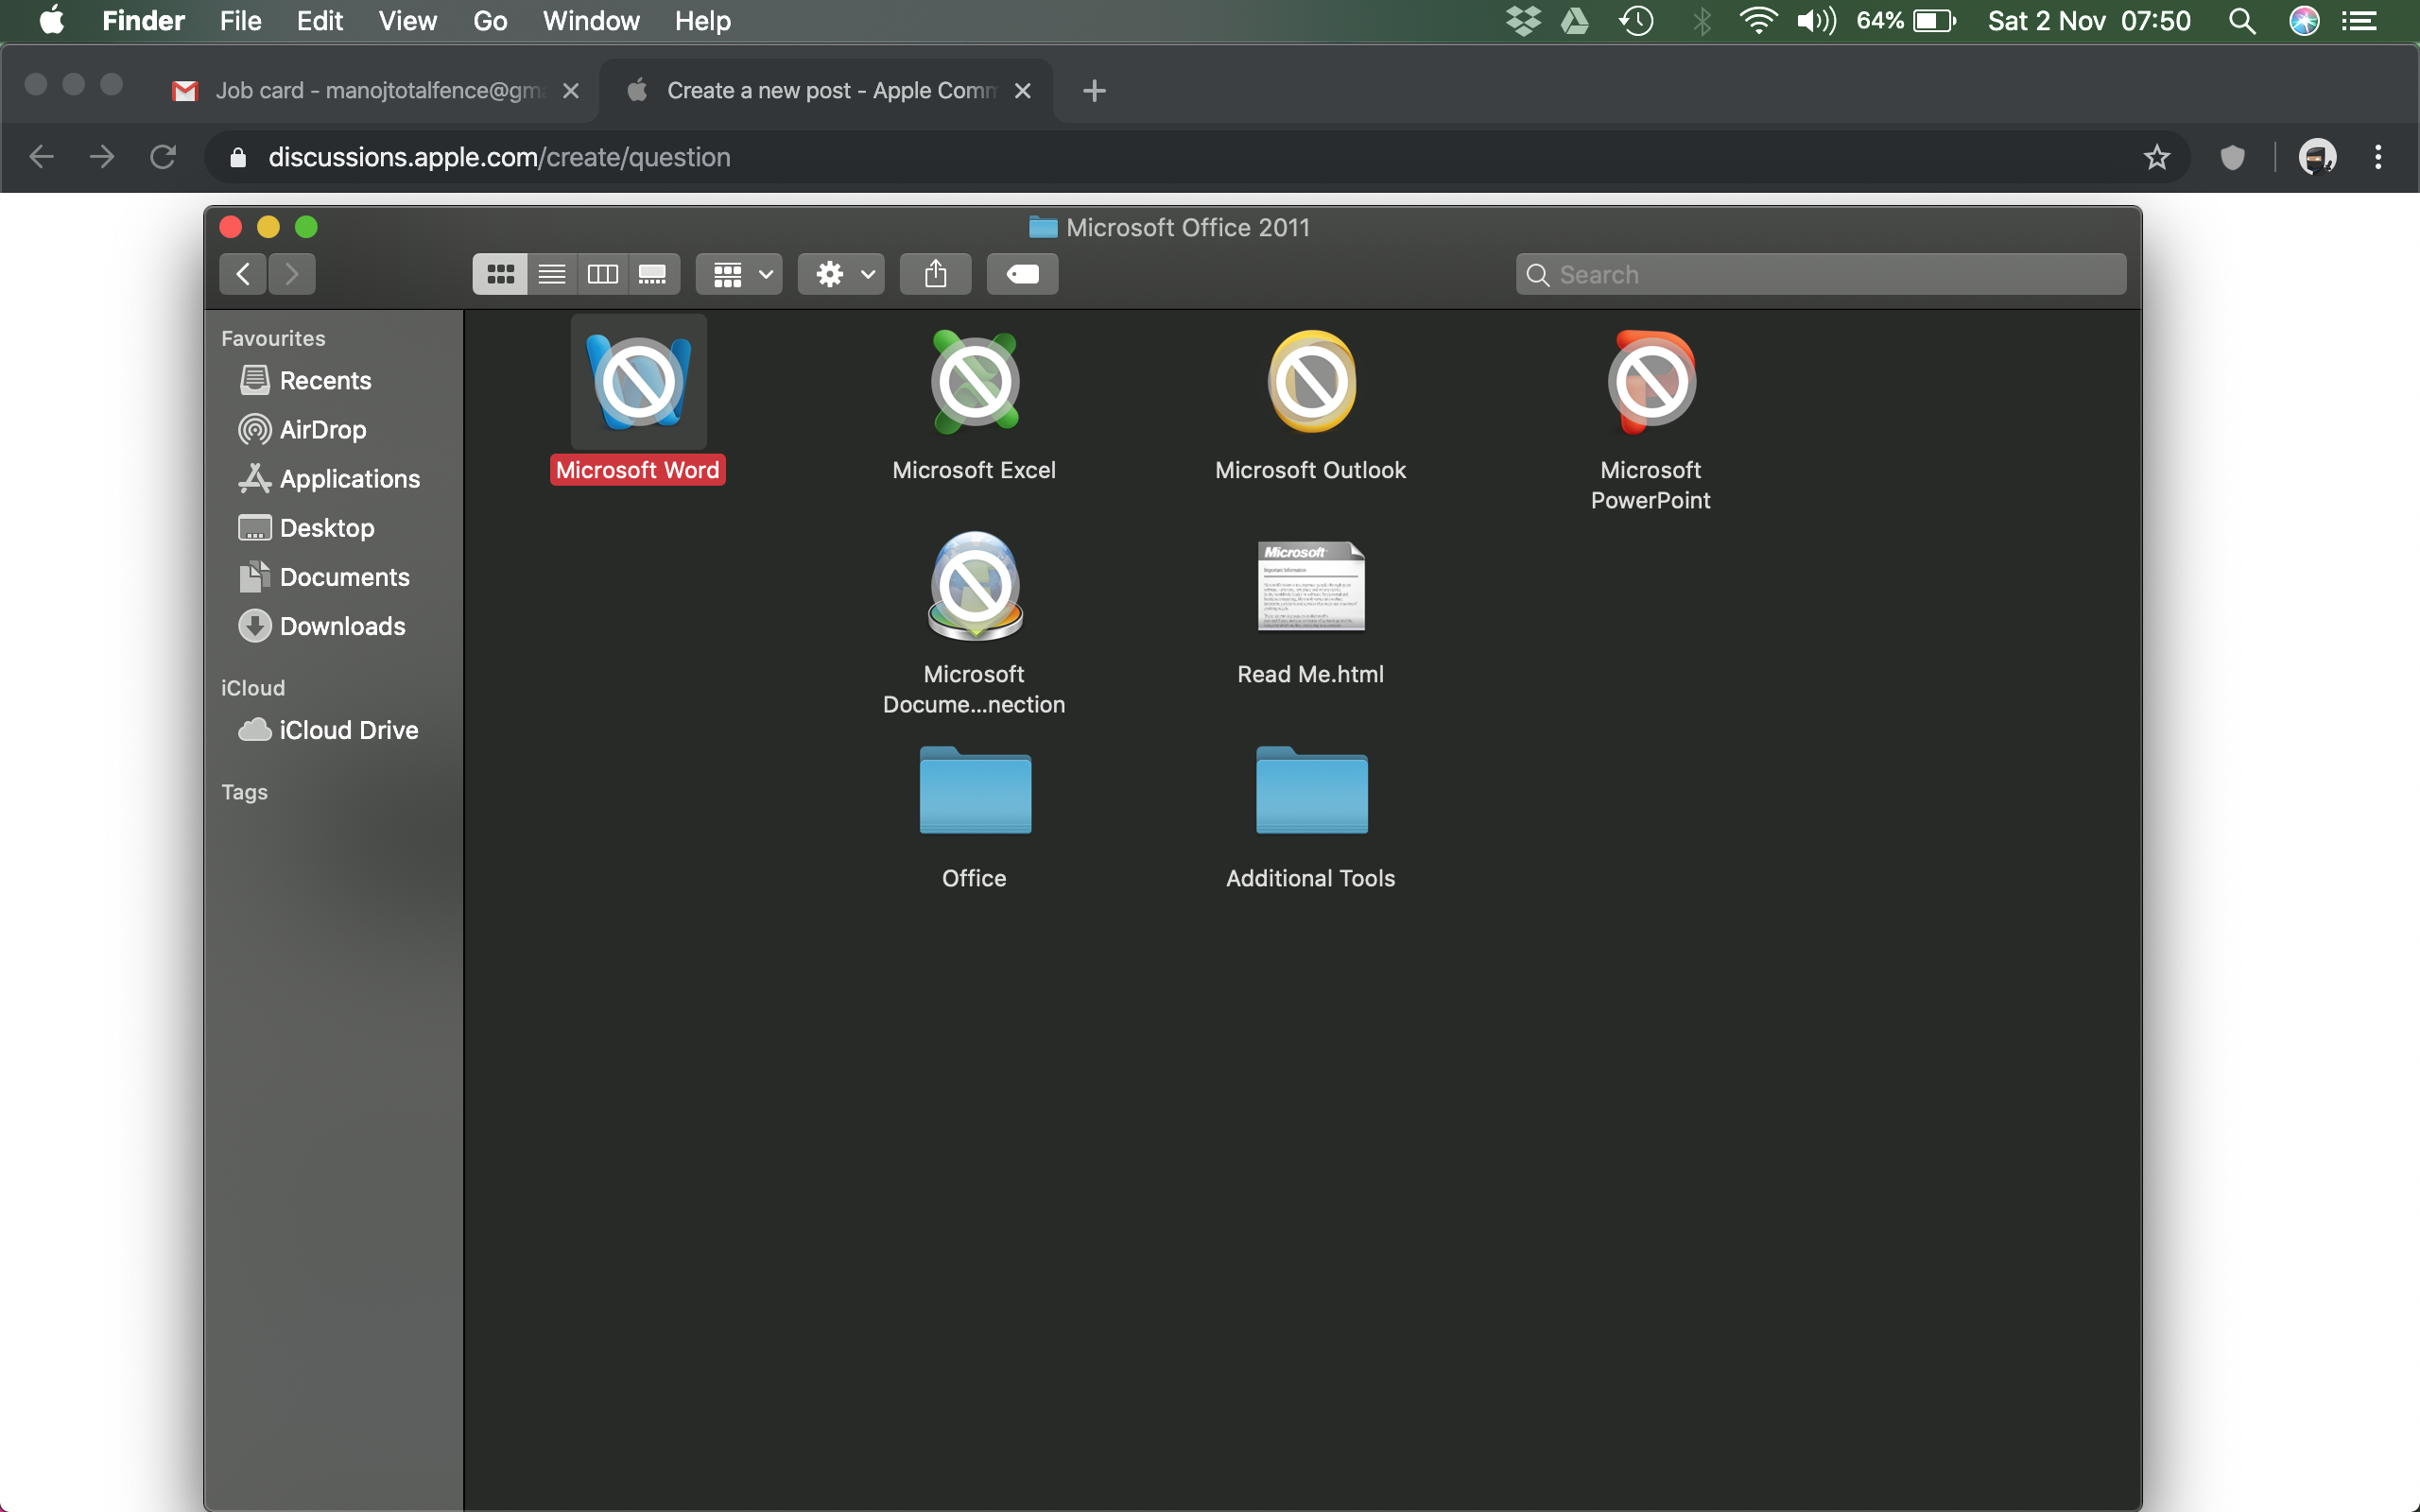This screenshot has height=1512, width=2420.
Task: Click the Share button in Finder toolbar
Action: 935,274
